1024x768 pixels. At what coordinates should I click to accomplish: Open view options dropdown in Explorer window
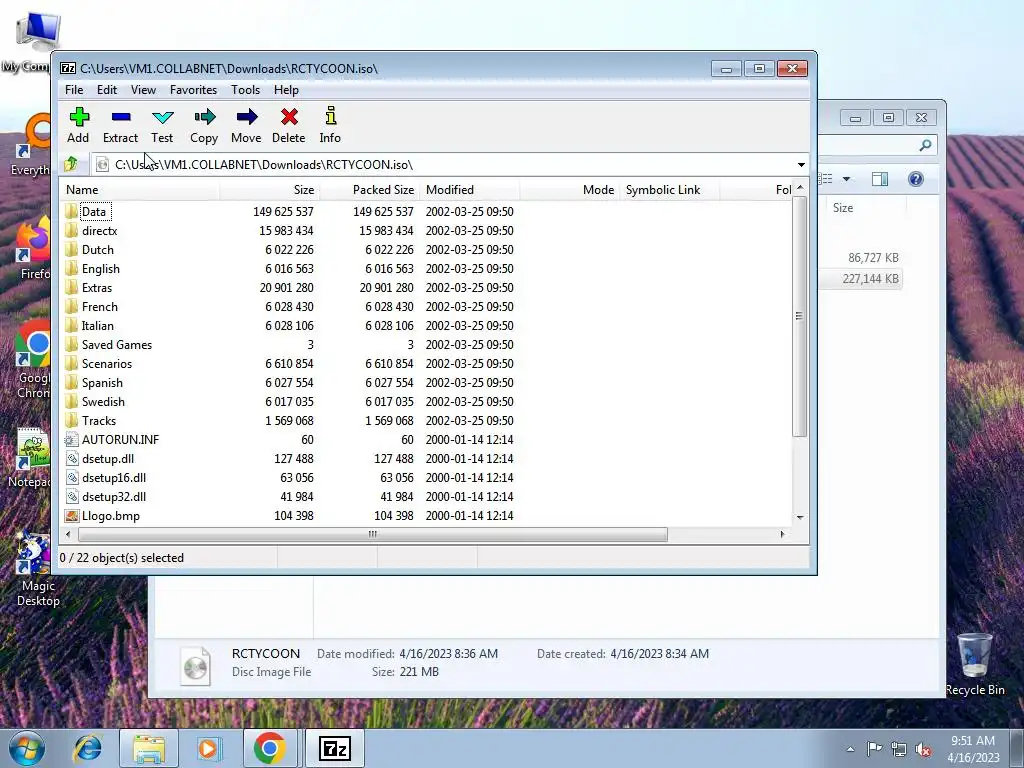coord(846,179)
